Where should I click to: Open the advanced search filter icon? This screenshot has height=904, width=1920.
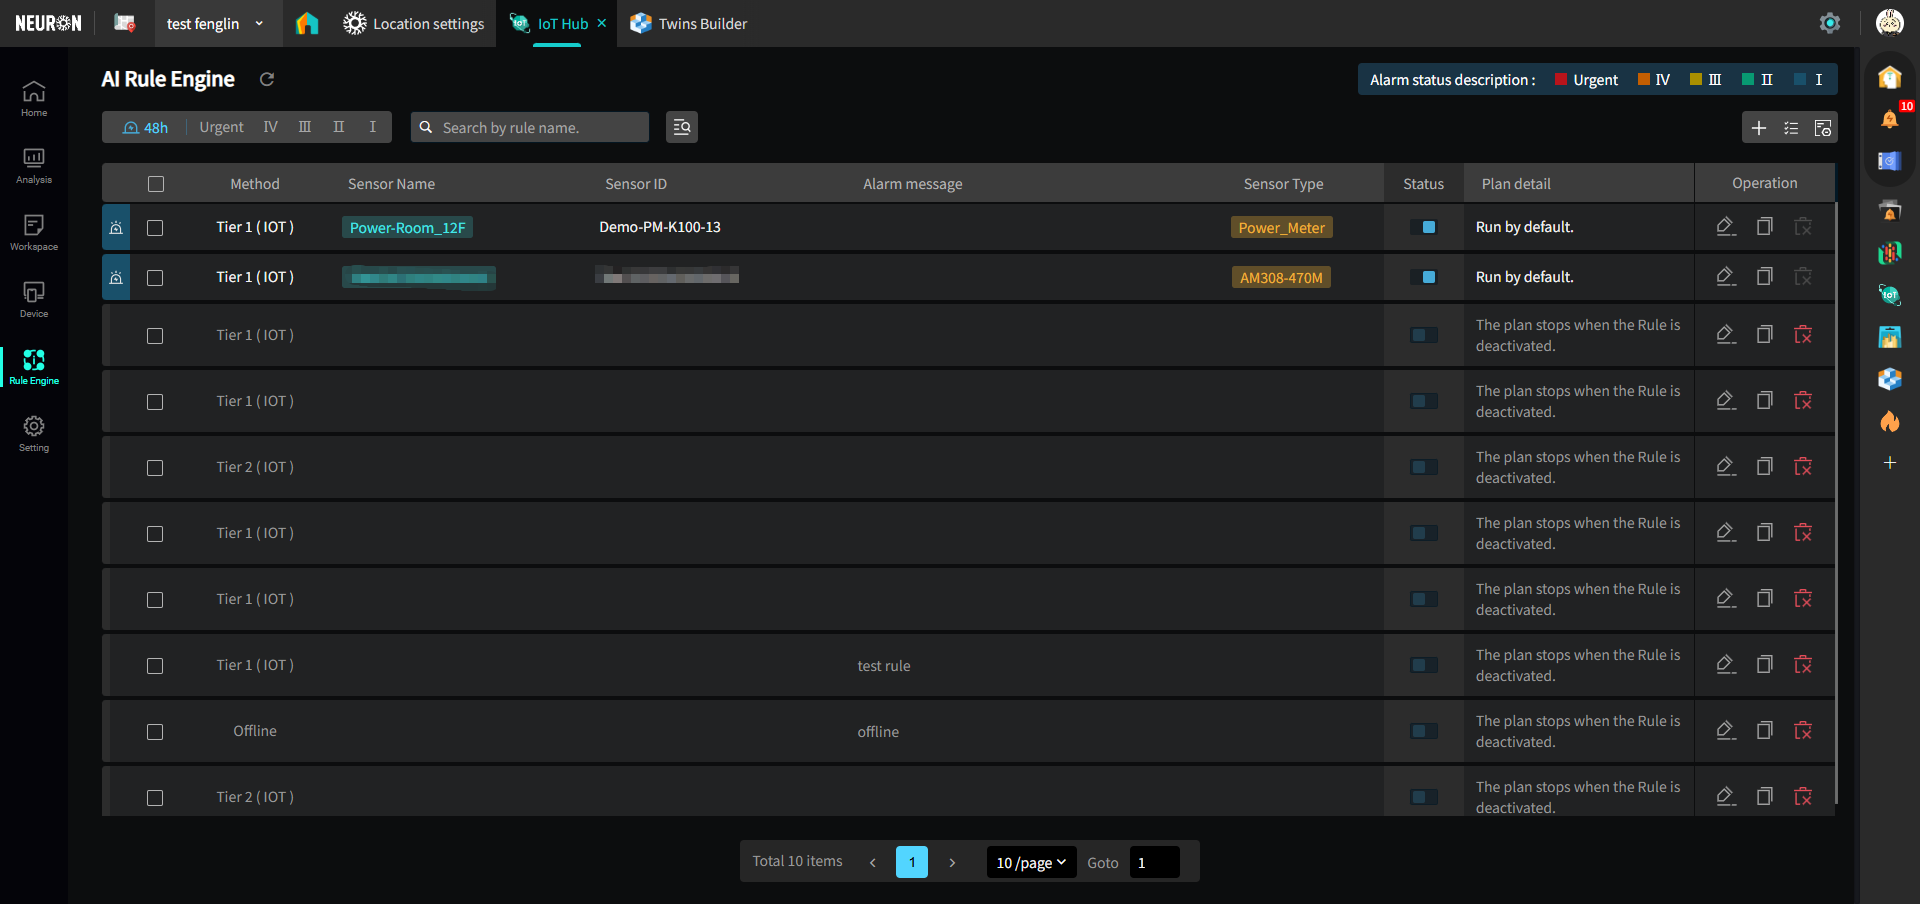point(682,127)
